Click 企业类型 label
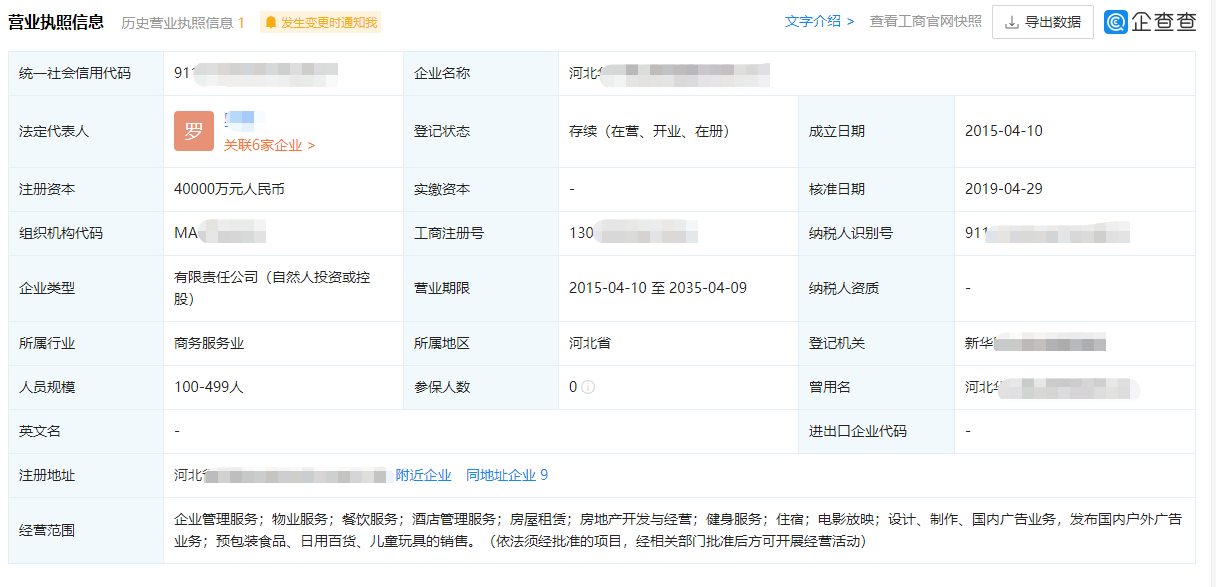1216x587 pixels. click(x=47, y=288)
